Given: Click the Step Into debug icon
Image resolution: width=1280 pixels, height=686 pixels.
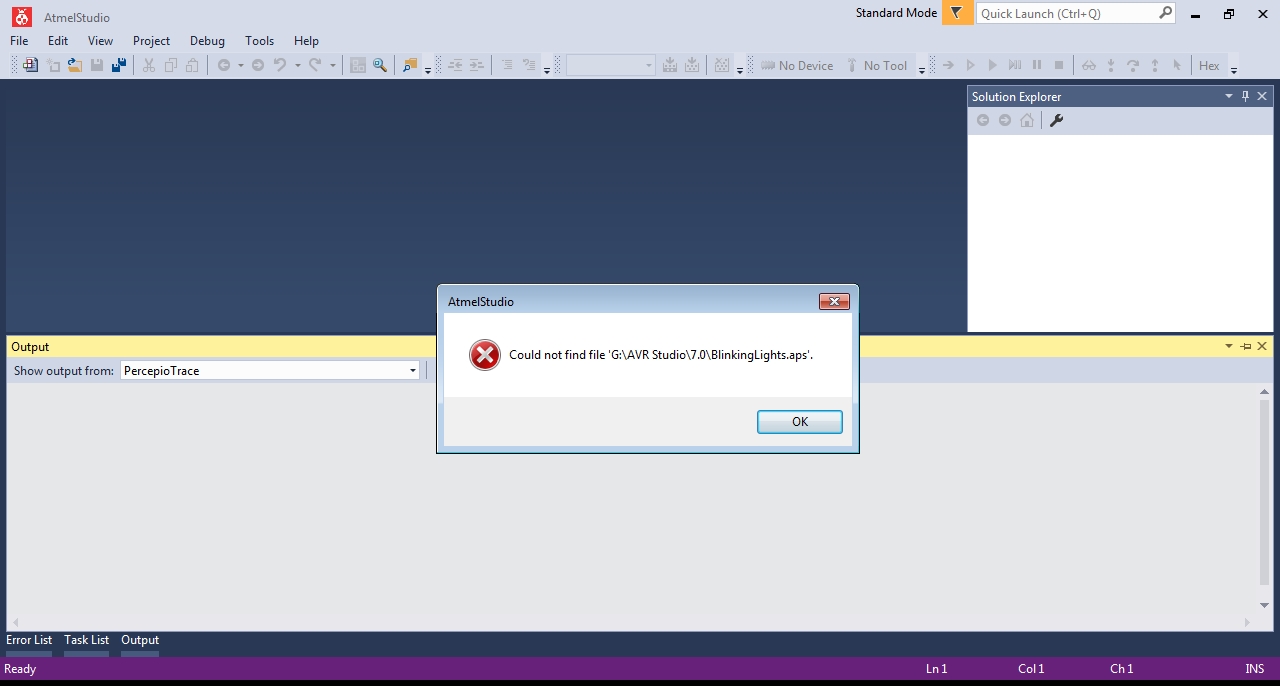Looking at the screenshot, I should point(1111,65).
